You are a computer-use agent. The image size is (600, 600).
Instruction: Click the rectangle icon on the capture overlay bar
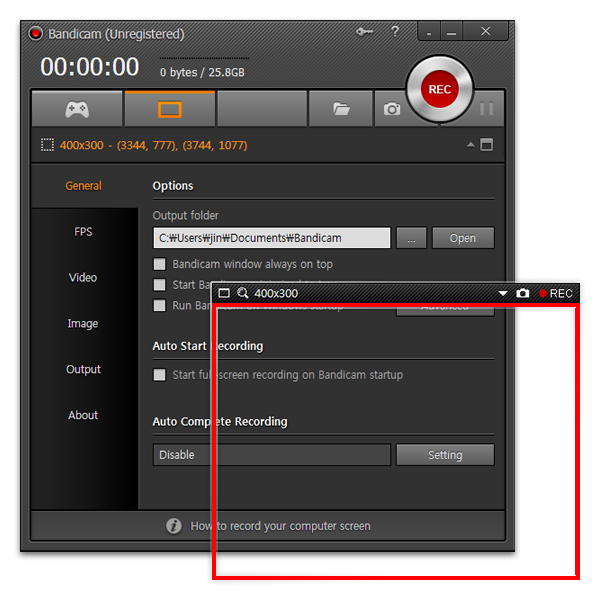[224, 293]
